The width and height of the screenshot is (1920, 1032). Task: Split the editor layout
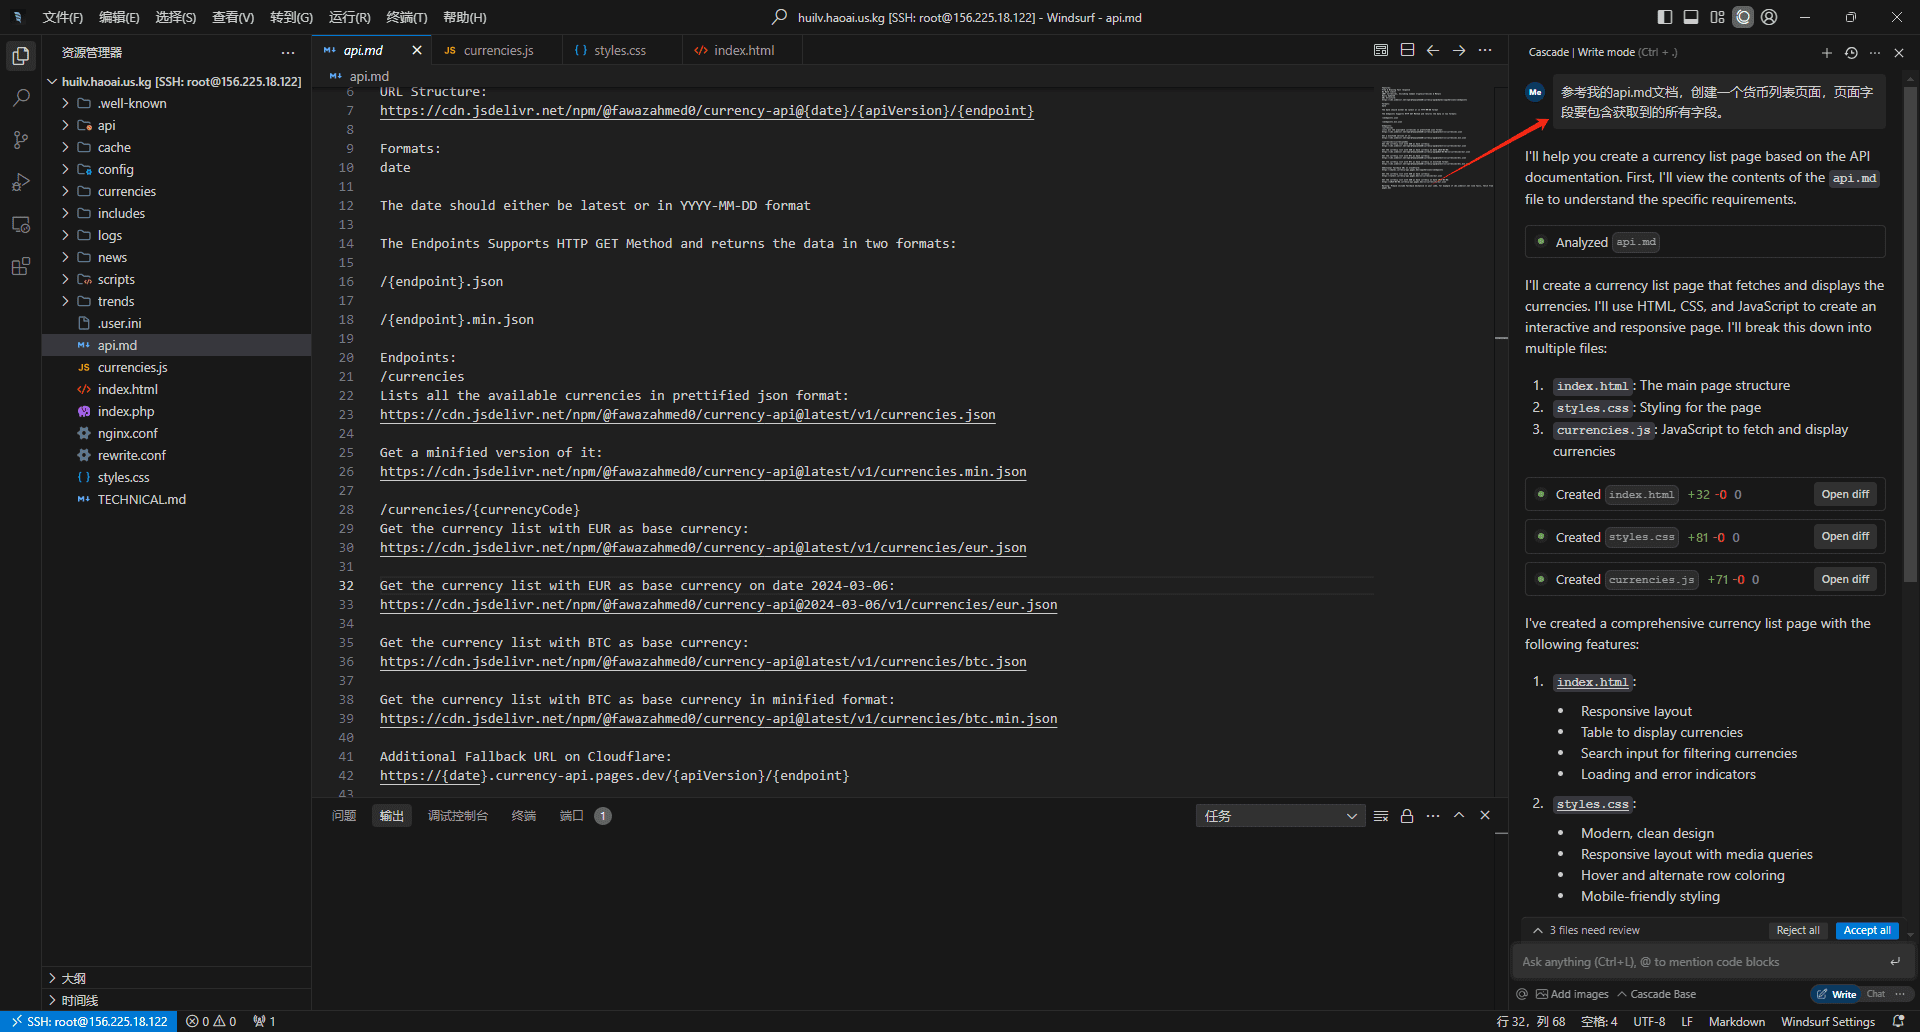click(1407, 50)
